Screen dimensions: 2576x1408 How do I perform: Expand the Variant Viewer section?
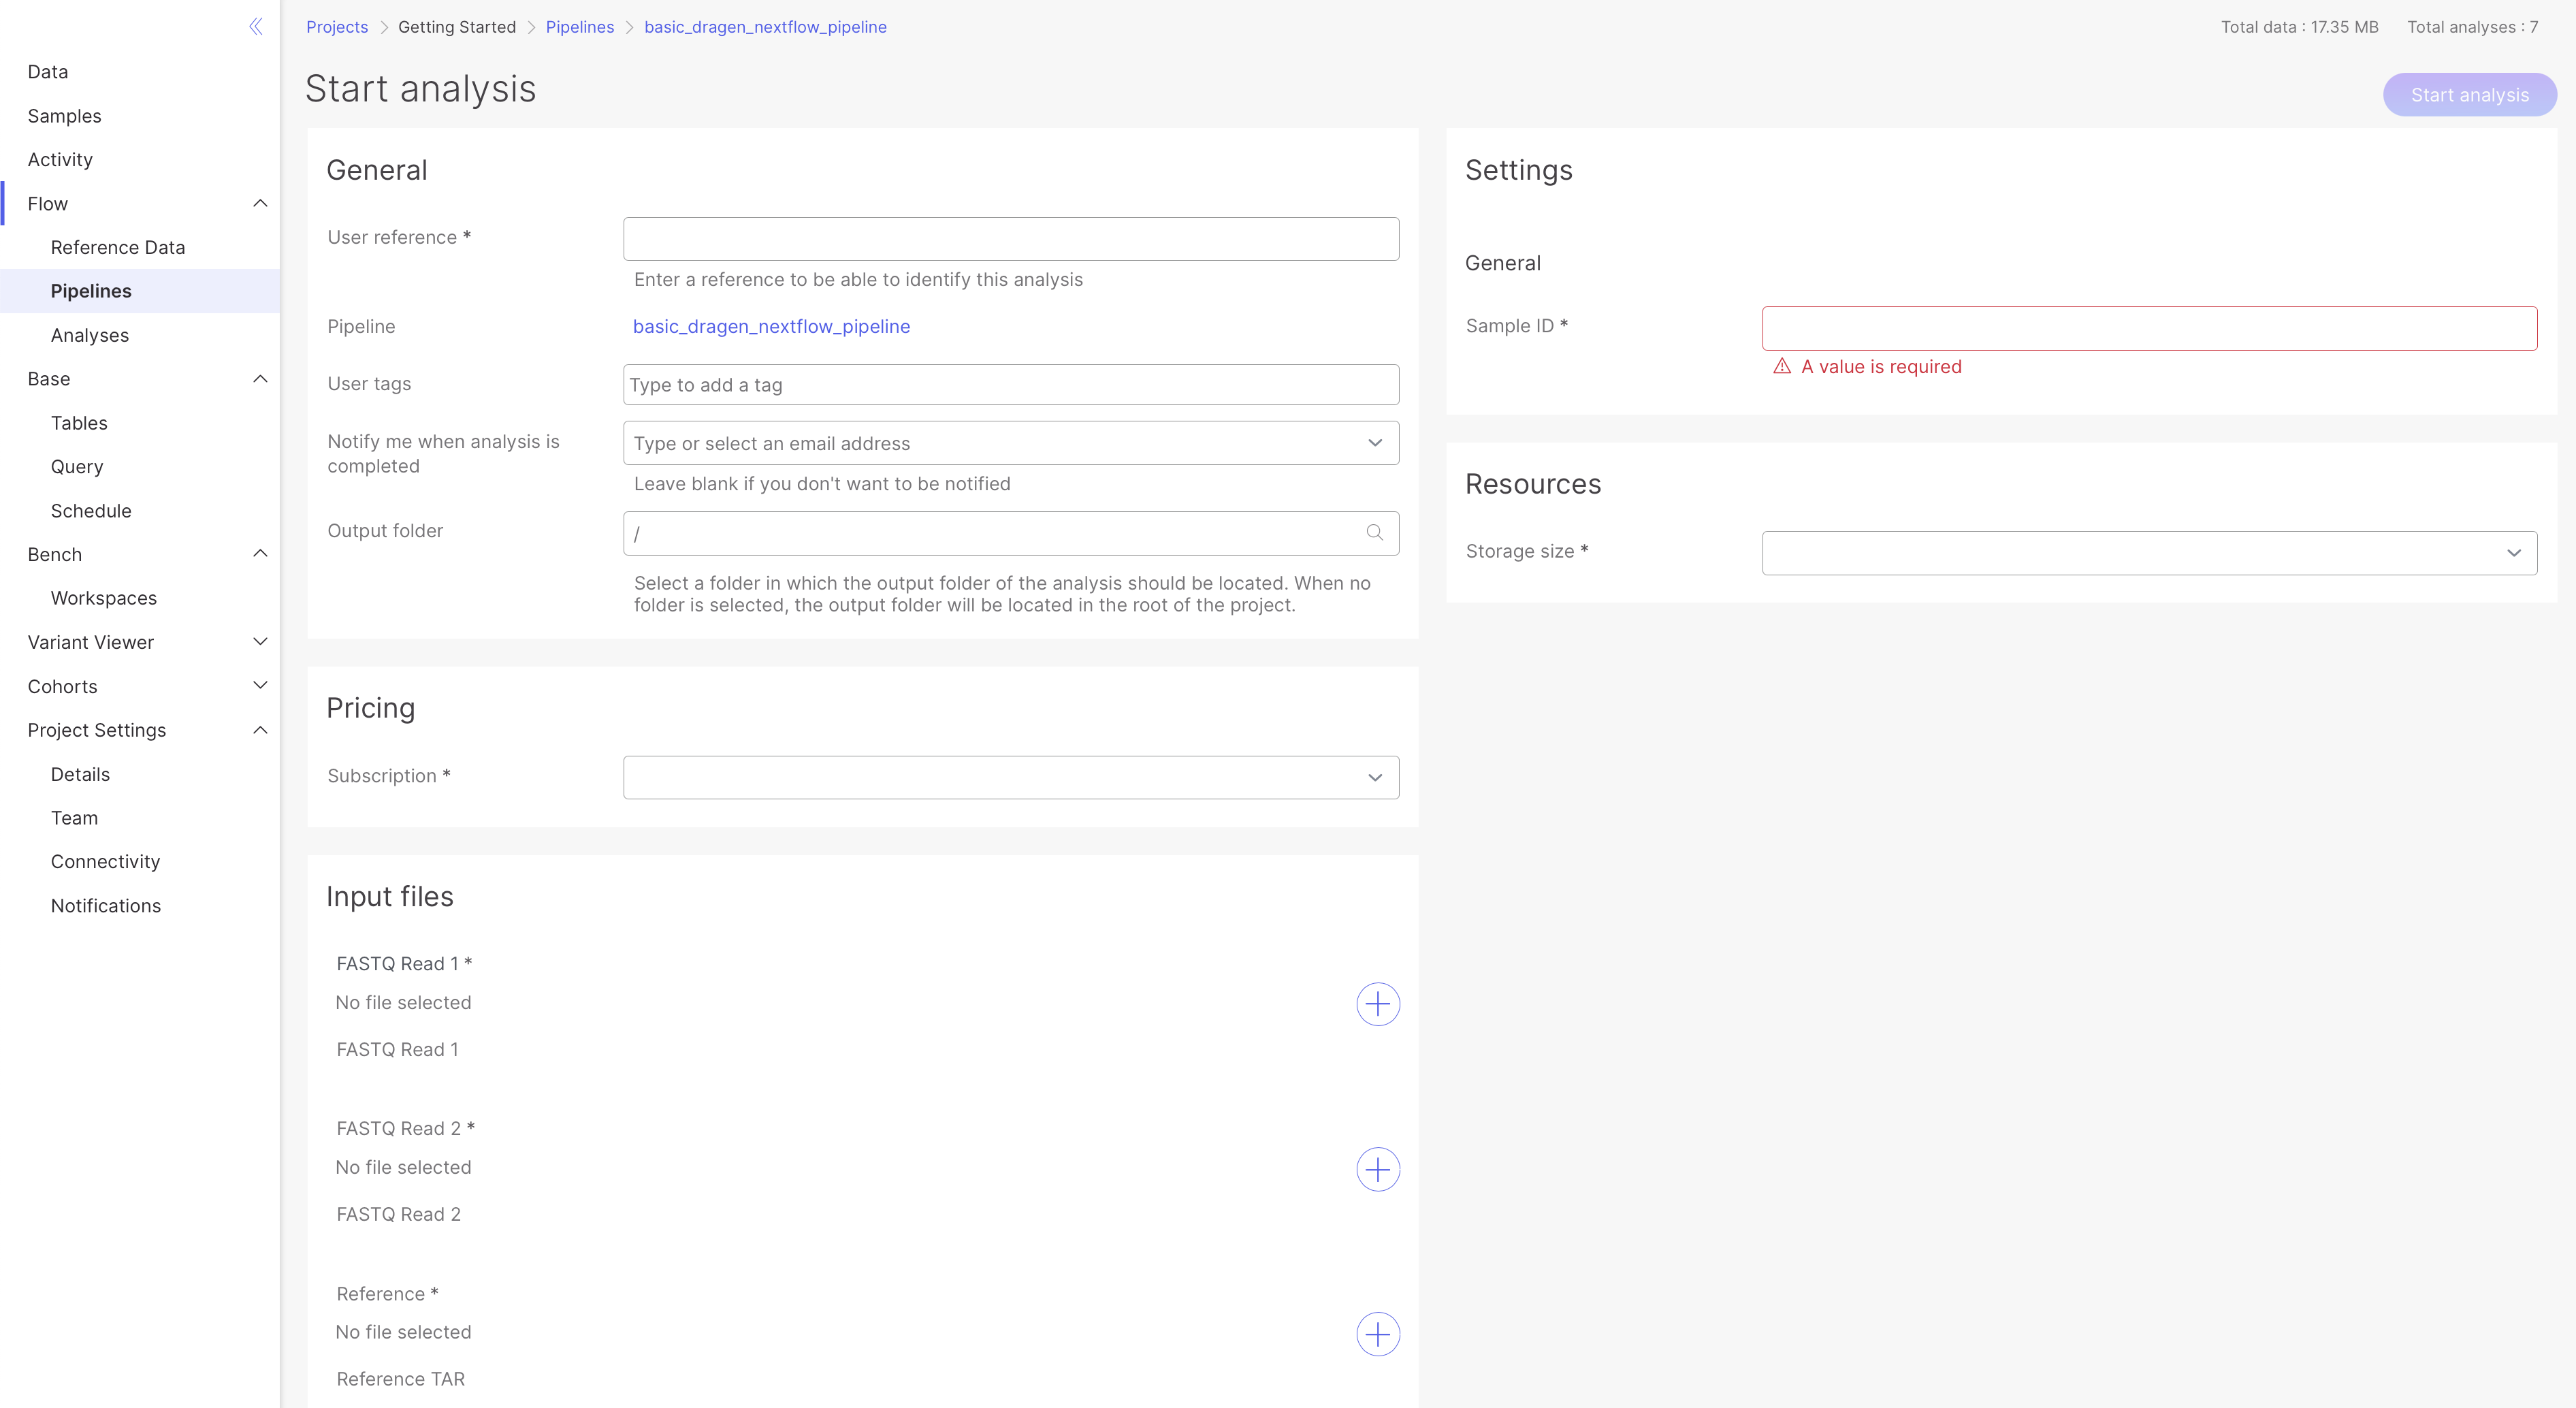click(x=260, y=642)
